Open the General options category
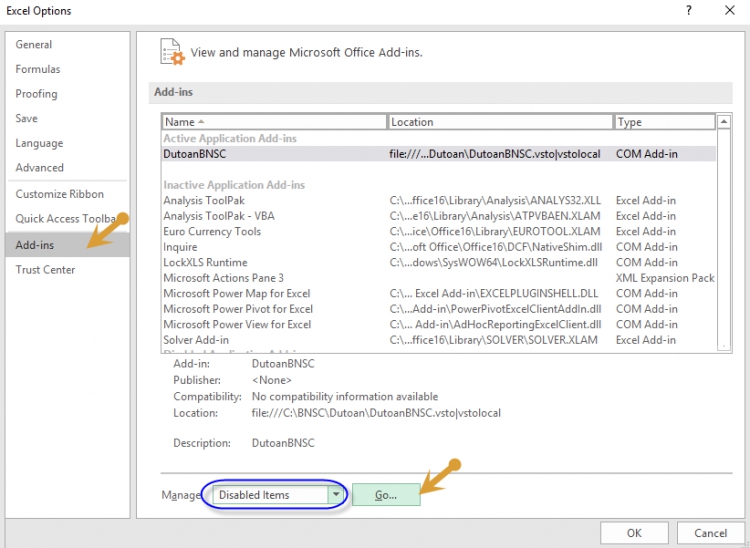 pos(34,45)
